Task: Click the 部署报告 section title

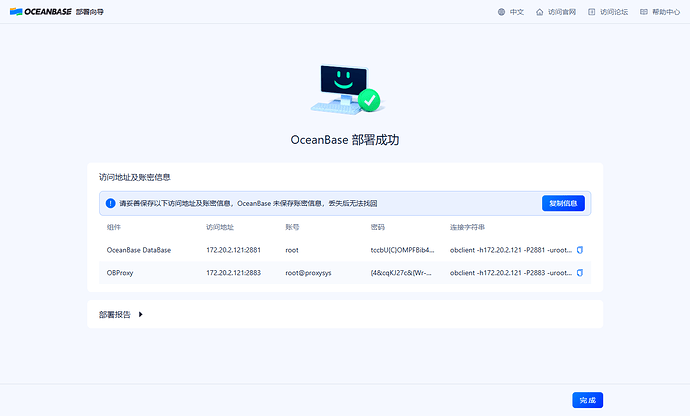Action: coord(114,314)
